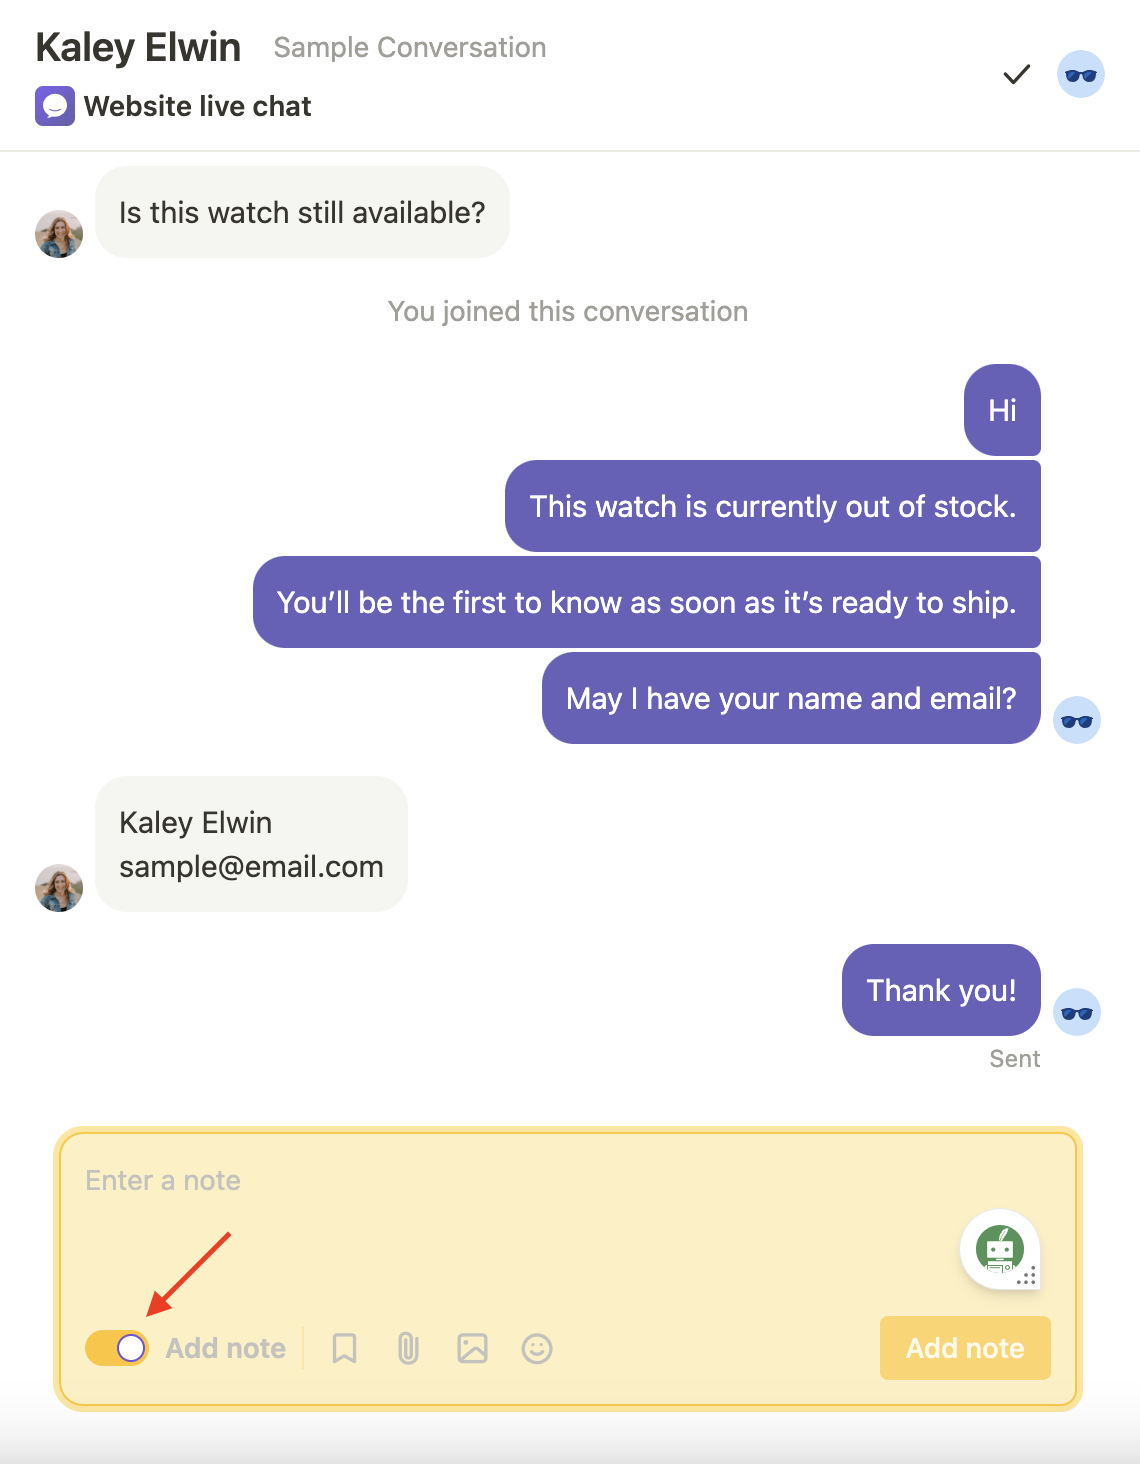Click the yellow Add note button
Viewport: 1140px width, 1464px height.
click(965, 1348)
